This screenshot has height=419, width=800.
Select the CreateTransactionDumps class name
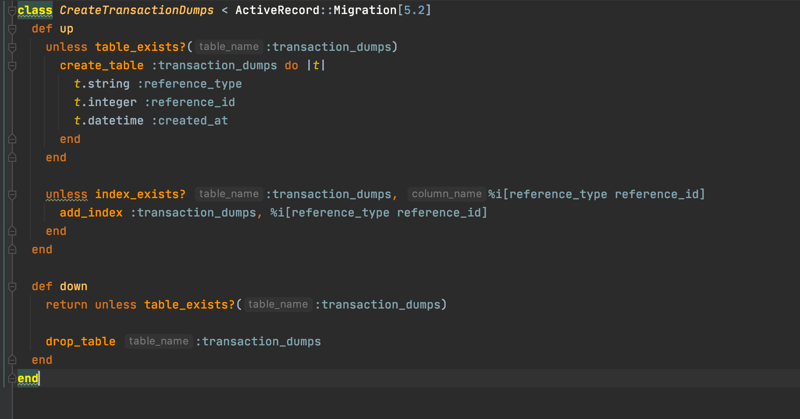136,10
